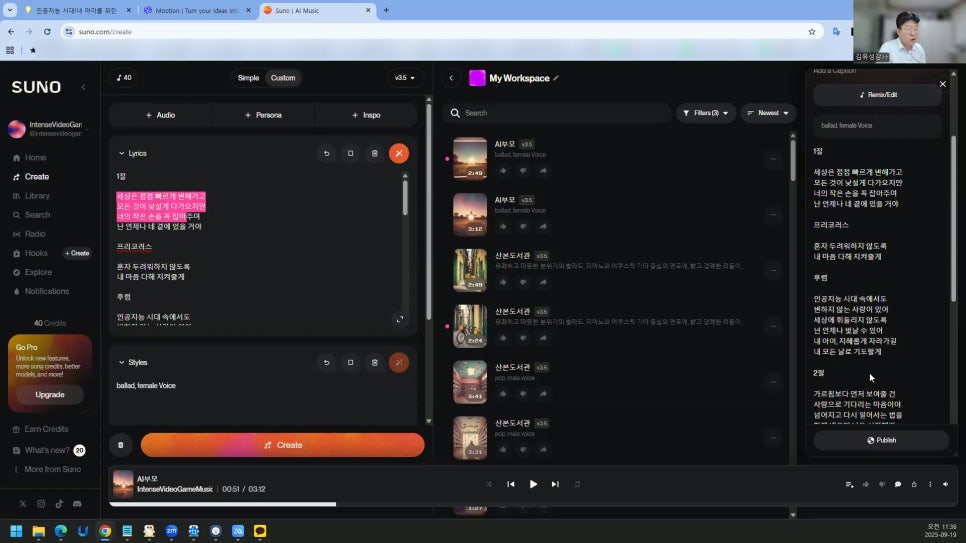Toggle shuffle in the player bar
This screenshot has height=543, width=966.
[489, 484]
